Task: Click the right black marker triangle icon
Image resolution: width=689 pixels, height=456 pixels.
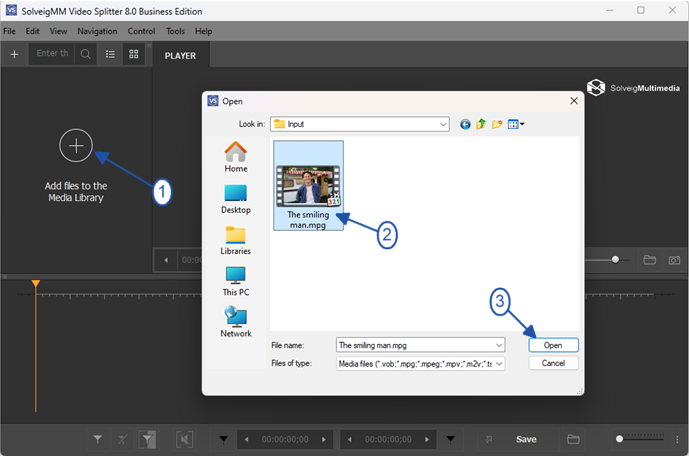Action: coord(451,439)
